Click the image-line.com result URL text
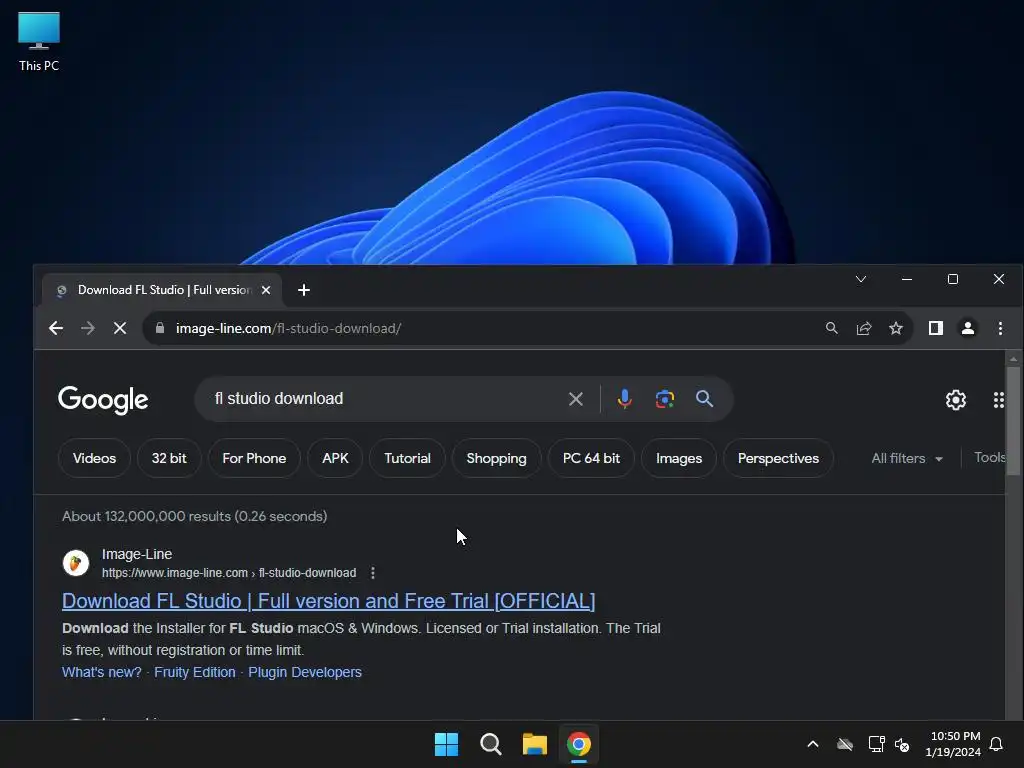Image resolution: width=1024 pixels, height=768 pixels. (229, 573)
